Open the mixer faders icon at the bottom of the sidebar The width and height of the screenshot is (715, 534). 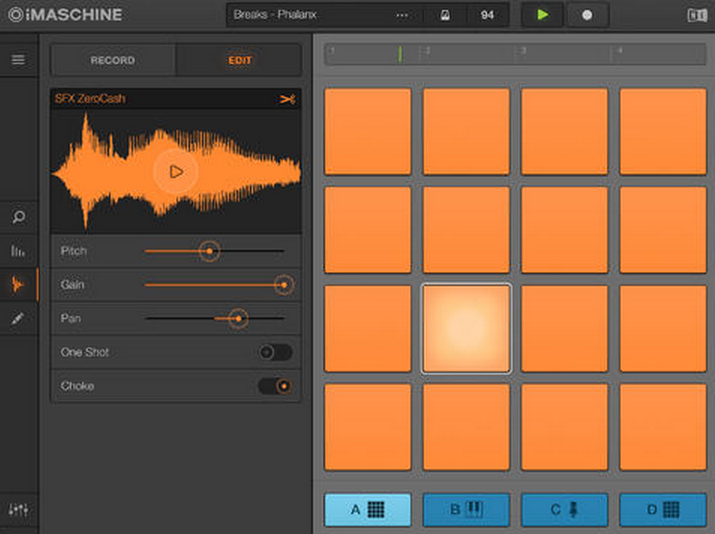(18, 509)
